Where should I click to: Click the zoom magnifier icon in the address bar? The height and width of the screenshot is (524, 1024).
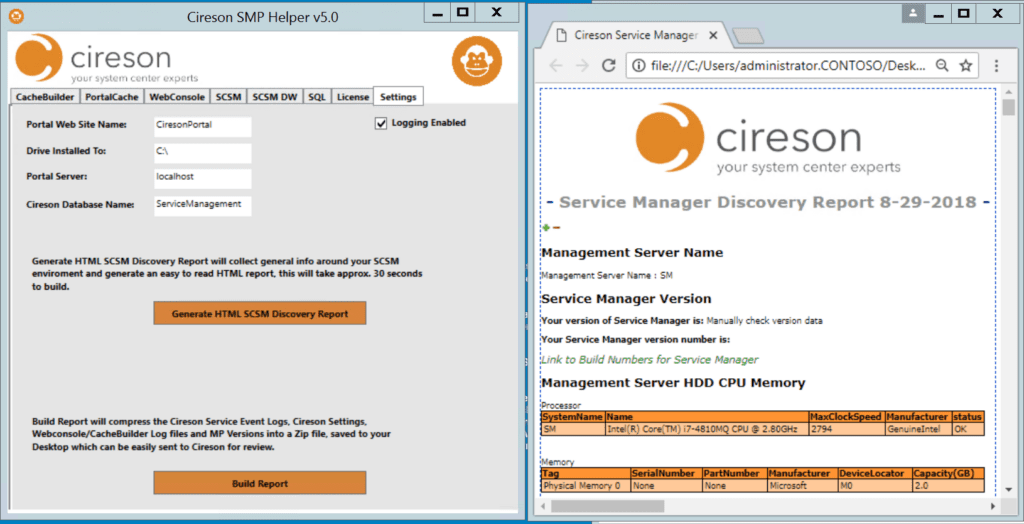pyautogui.click(x=942, y=65)
